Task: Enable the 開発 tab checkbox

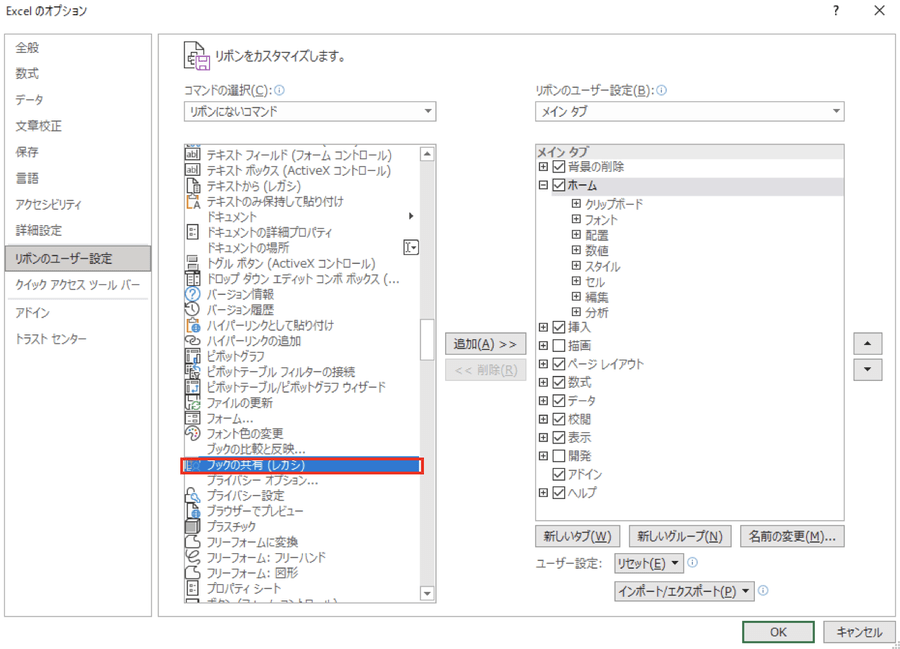Action: click(x=558, y=456)
